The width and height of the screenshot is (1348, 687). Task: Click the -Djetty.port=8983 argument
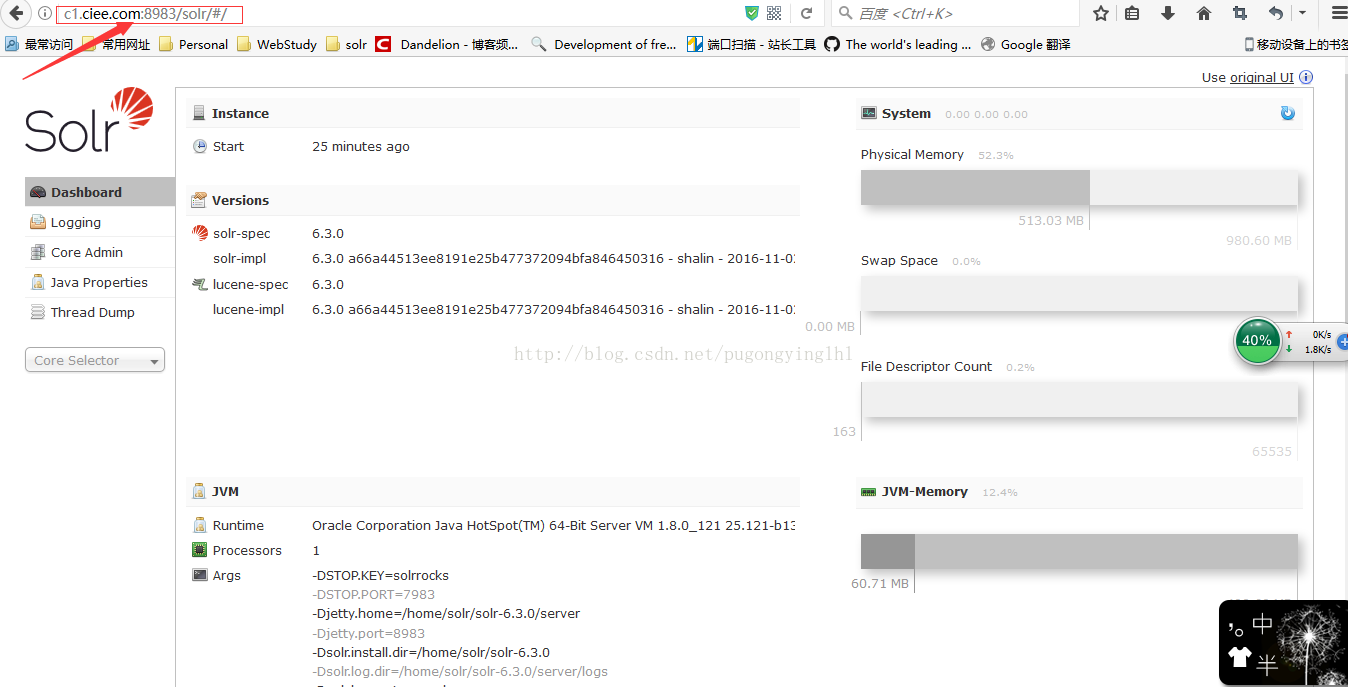tap(369, 633)
